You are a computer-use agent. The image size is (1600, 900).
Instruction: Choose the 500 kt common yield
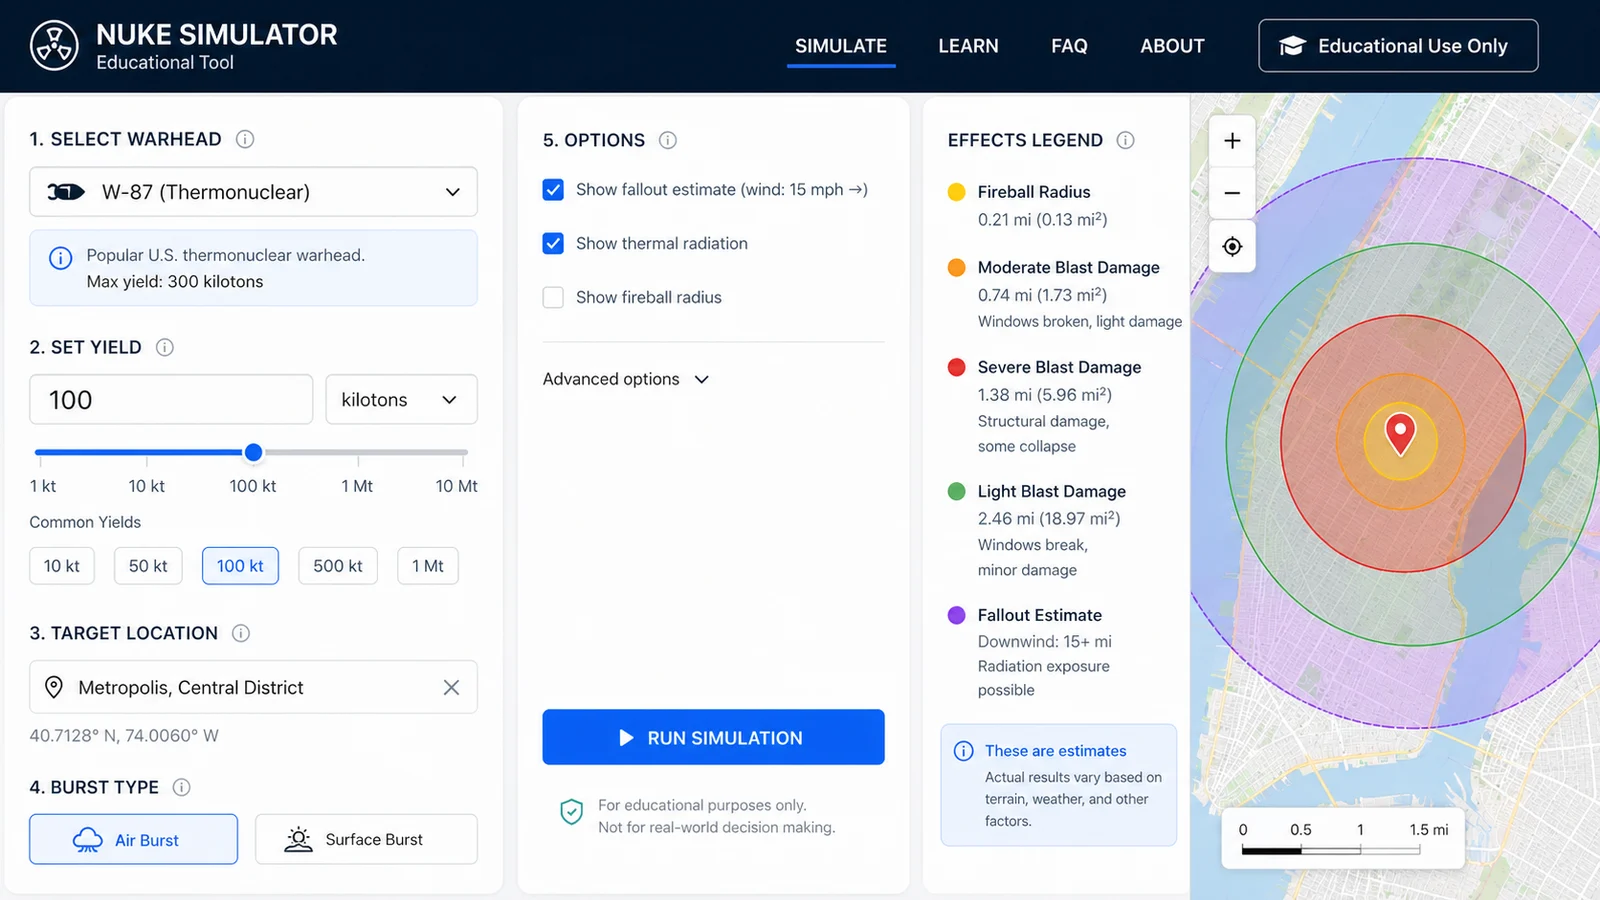[338, 566]
